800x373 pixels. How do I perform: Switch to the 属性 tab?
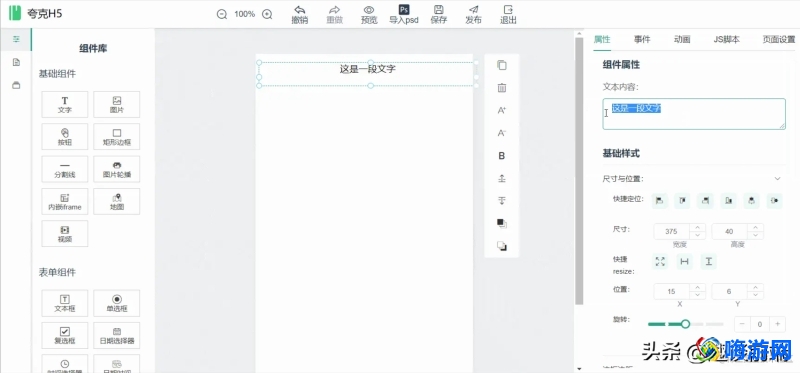602,39
